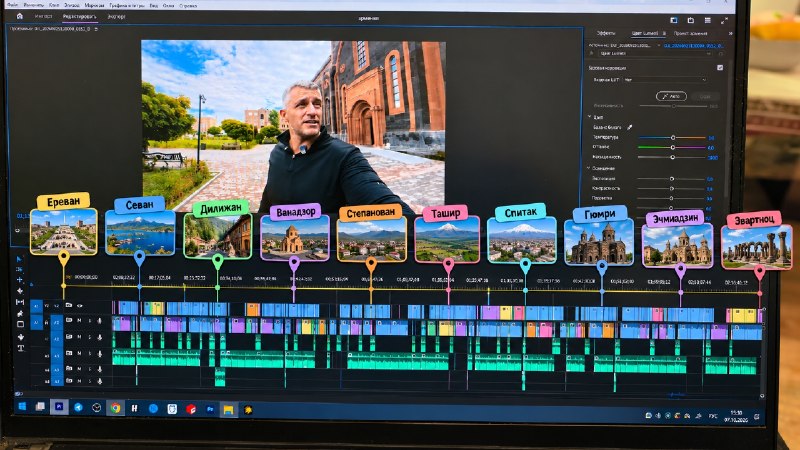Click the Гюмри timeline marker pin

[x=602, y=266]
